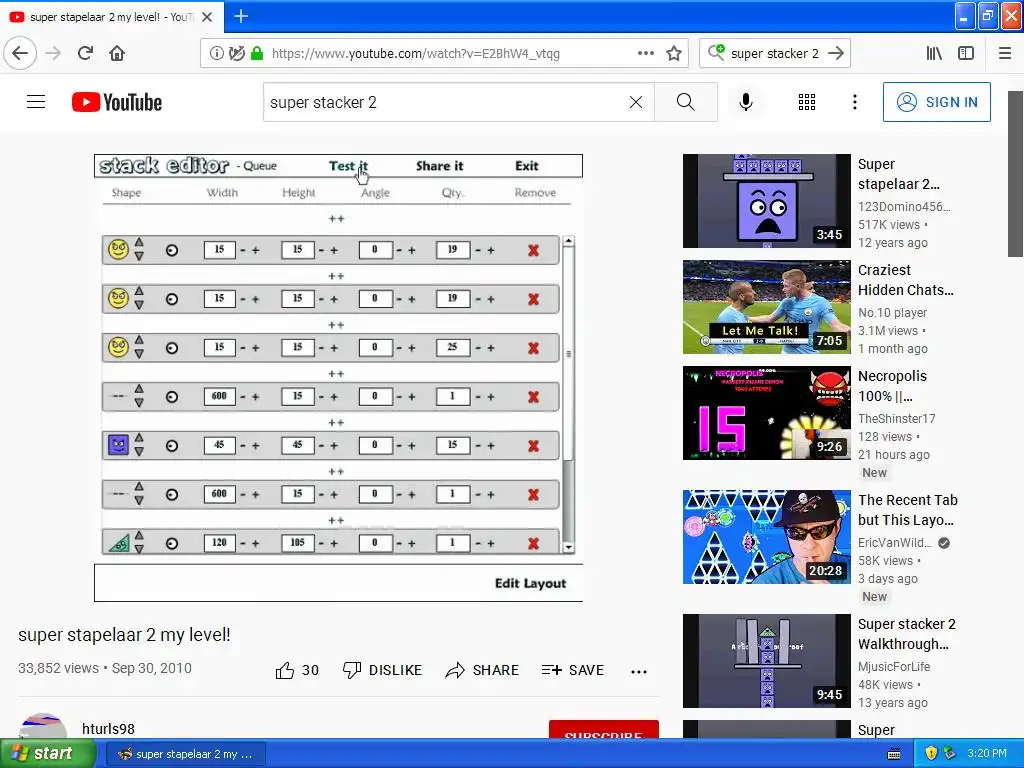Click the blue square shape icon
The width and height of the screenshot is (1024, 768).
click(118, 445)
